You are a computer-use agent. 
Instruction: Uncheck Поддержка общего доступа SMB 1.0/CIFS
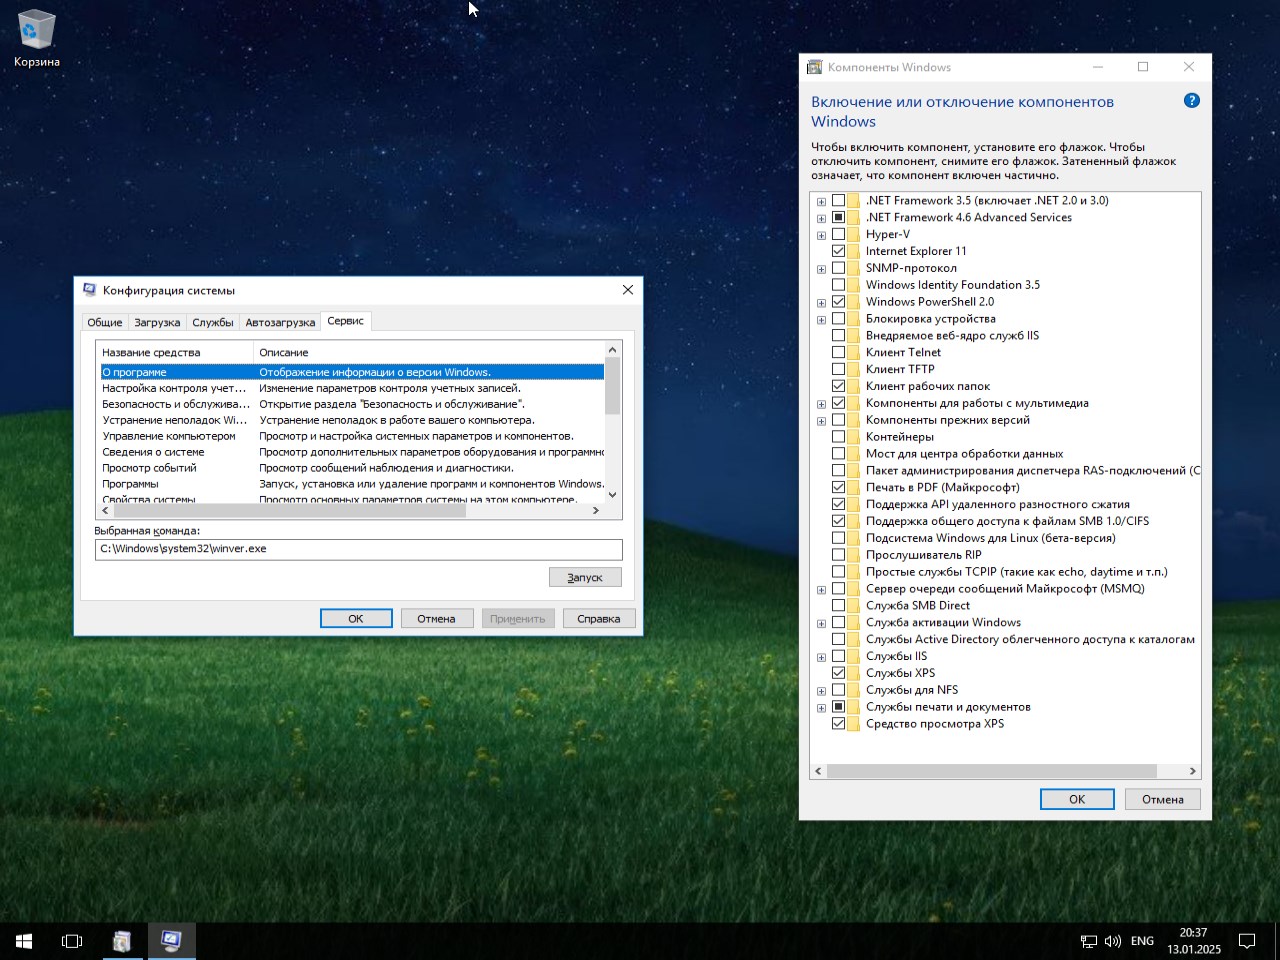pyautogui.click(x=838, y=521)
